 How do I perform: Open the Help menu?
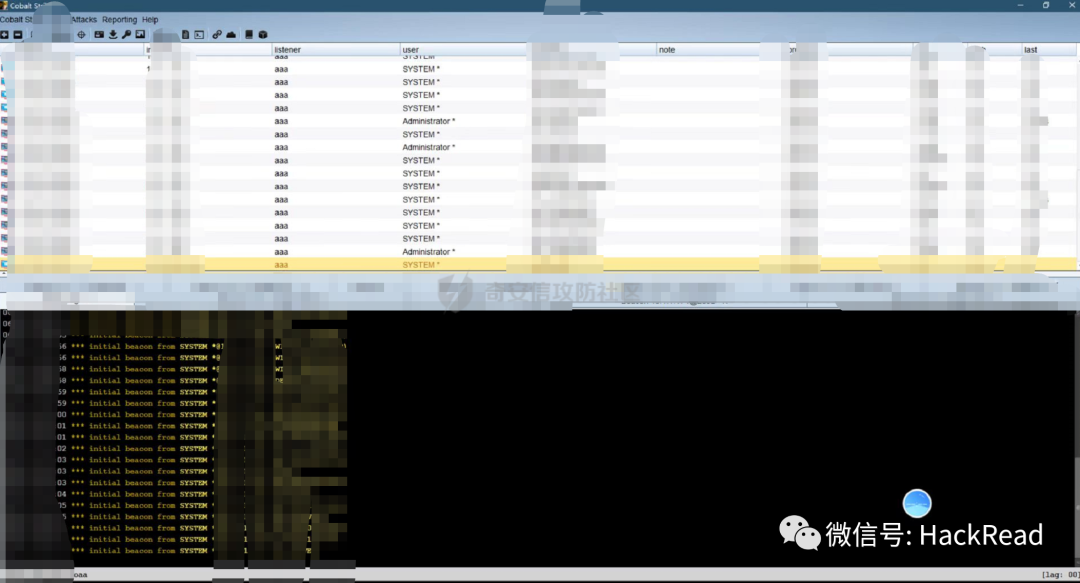point(150,19)
